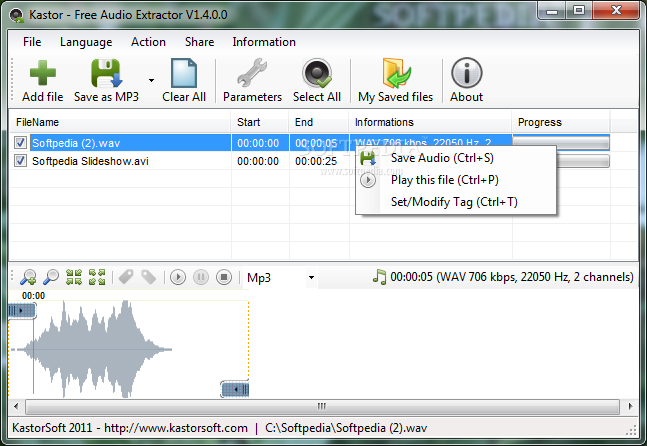Click the Informations column header
Screen dimensions: 647x446
pos(430,122)
